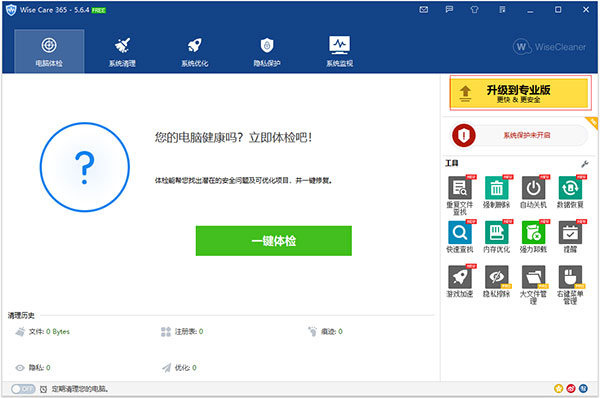Open the 自动关机 auto shutdown tool
The height and width of the screenshot is (398, 600).
533,191
